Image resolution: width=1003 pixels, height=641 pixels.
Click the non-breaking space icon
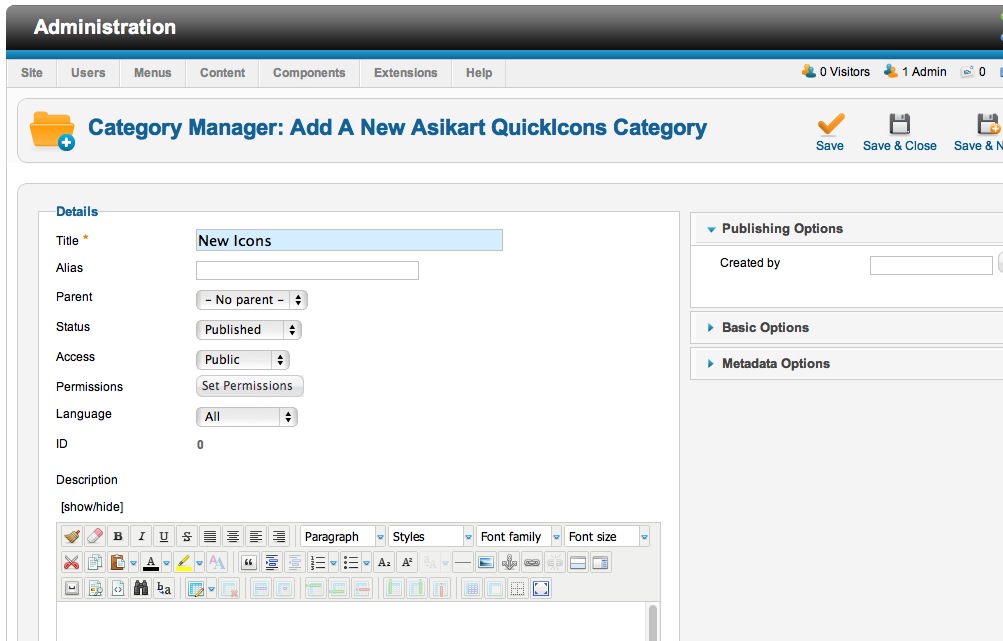[x=72, y=588]
